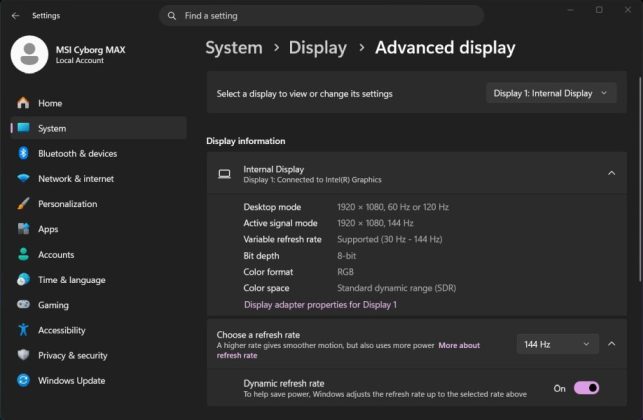Click the user profile avatar

pyautogui.click(x=30, y=54)
